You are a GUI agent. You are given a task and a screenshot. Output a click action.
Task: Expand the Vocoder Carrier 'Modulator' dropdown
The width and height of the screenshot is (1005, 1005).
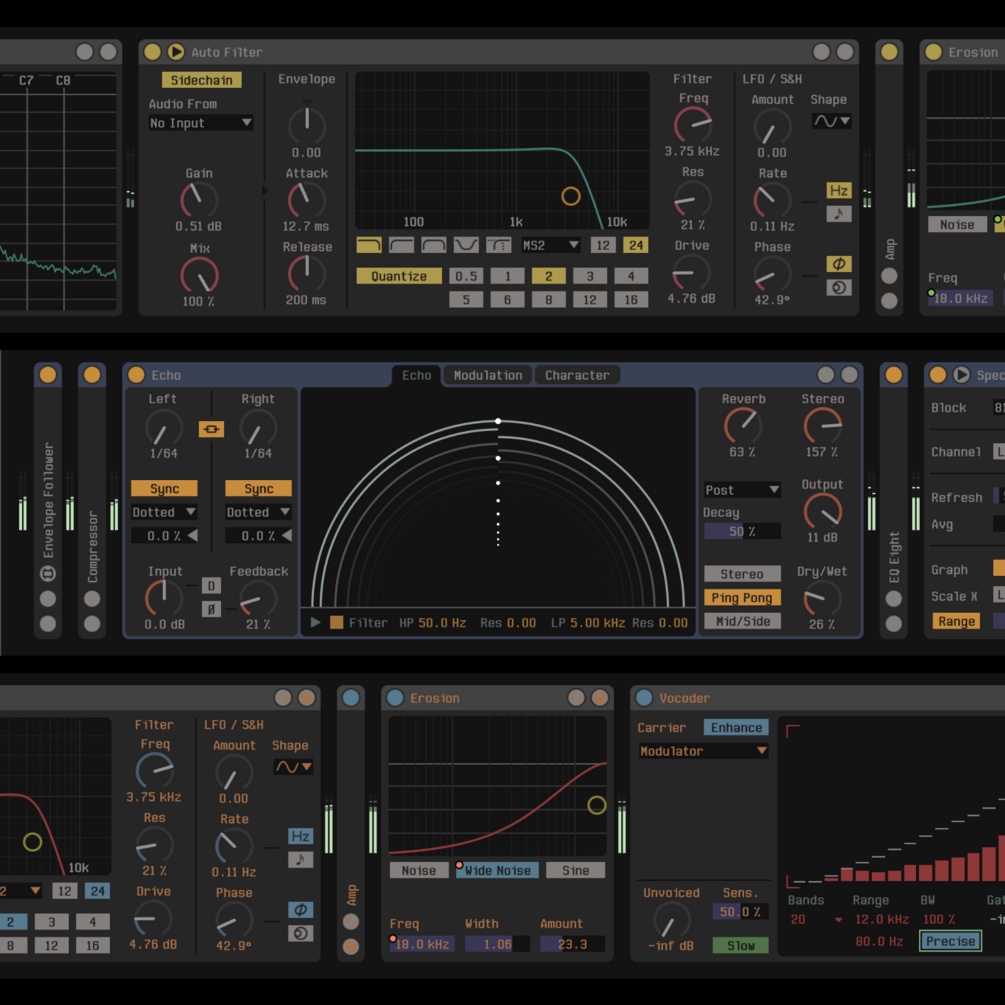pos(703,751)
